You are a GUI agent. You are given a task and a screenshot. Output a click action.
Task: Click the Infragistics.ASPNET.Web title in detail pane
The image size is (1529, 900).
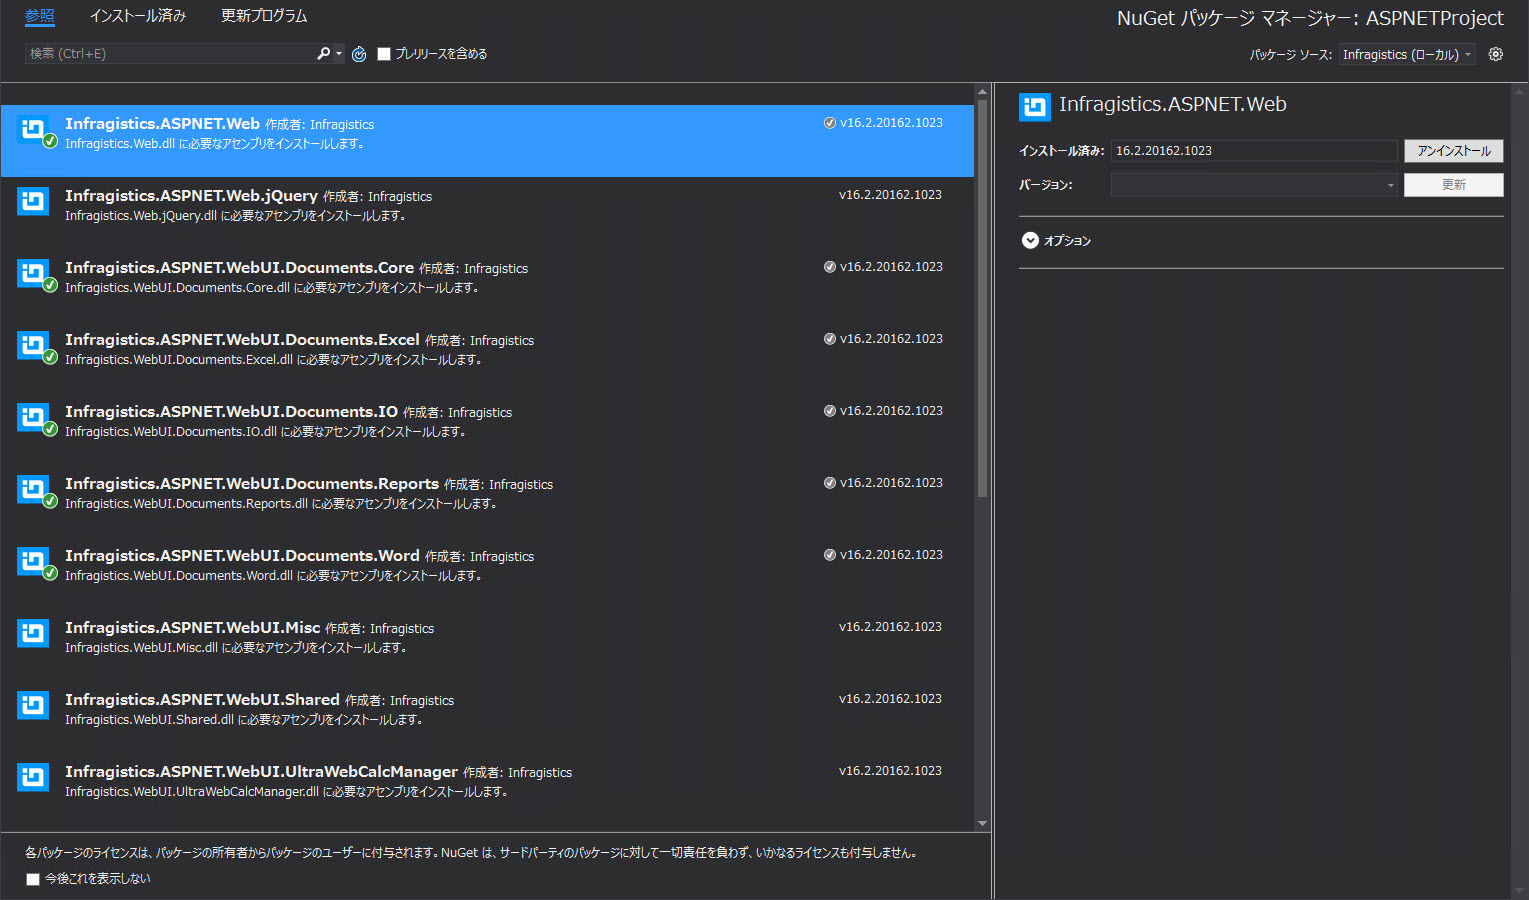1172,104
